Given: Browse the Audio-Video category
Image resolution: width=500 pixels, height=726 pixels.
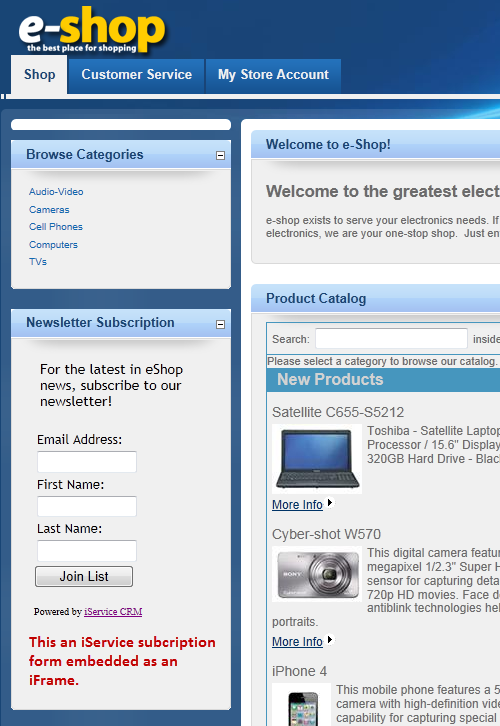Looking at the screenshot, I should (56, 192).
